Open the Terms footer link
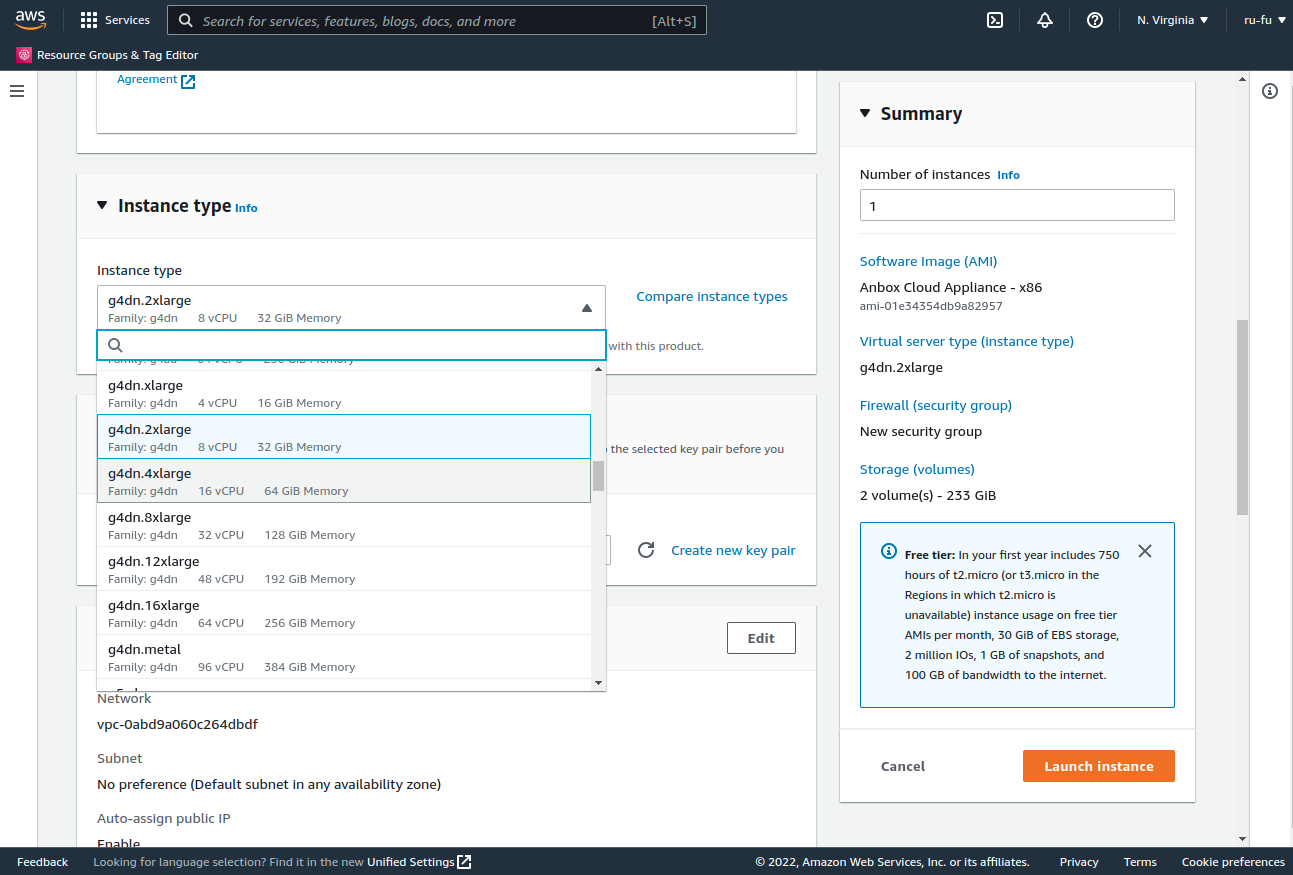1293x875 pixels. click(1140, 862)
